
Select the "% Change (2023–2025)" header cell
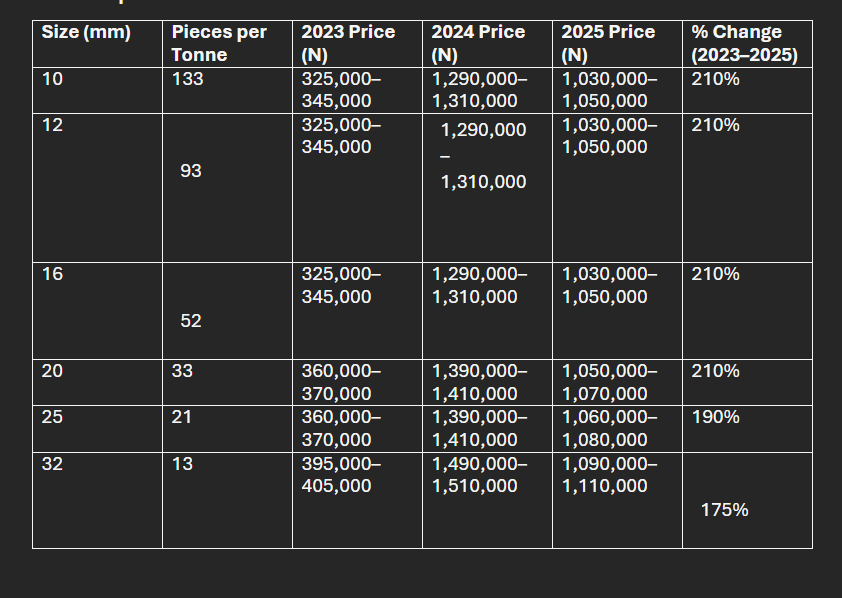click(744, 43)
